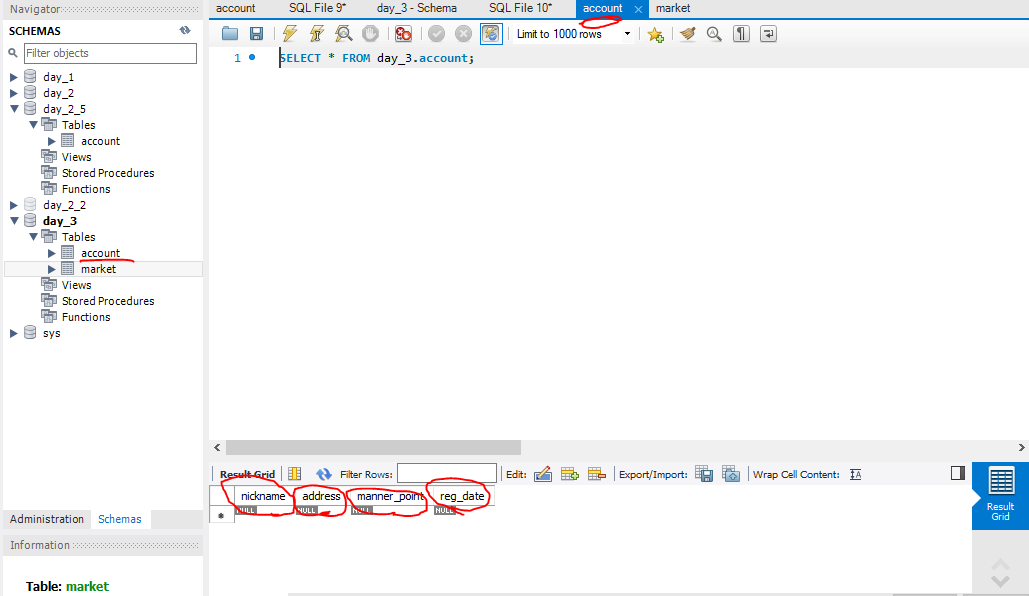Image resolution: width=1029 pixels, height=596 pixels.
Task: Select market table in day_3
Action: point(98,269)
